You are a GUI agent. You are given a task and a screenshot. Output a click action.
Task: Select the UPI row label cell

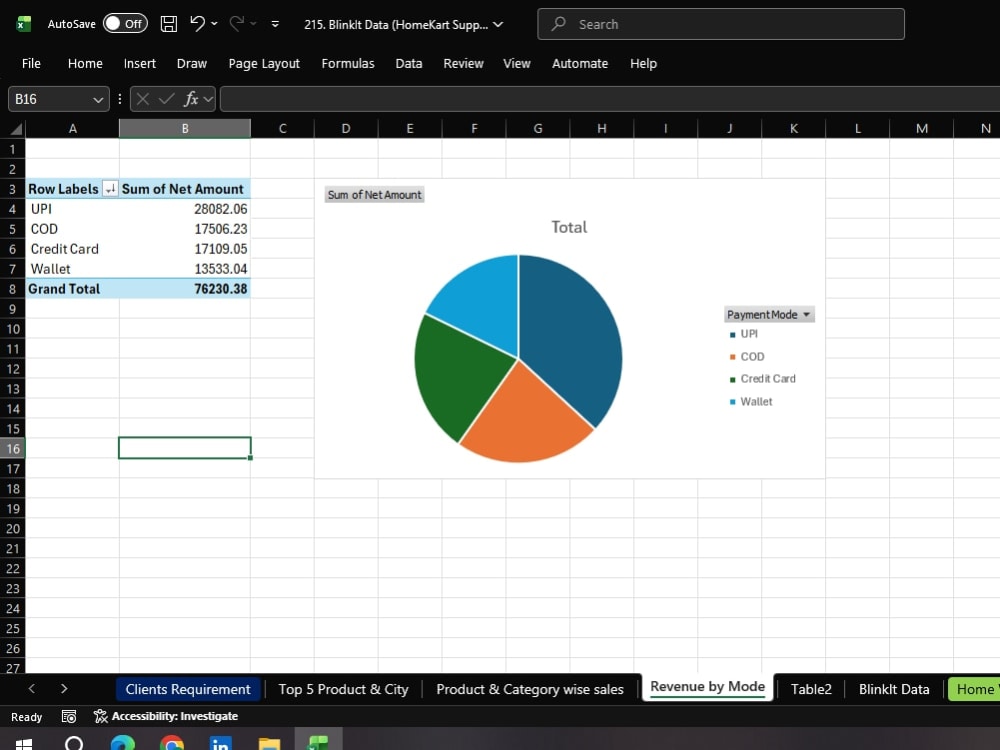pyautogui.click(x=72, y=209)
